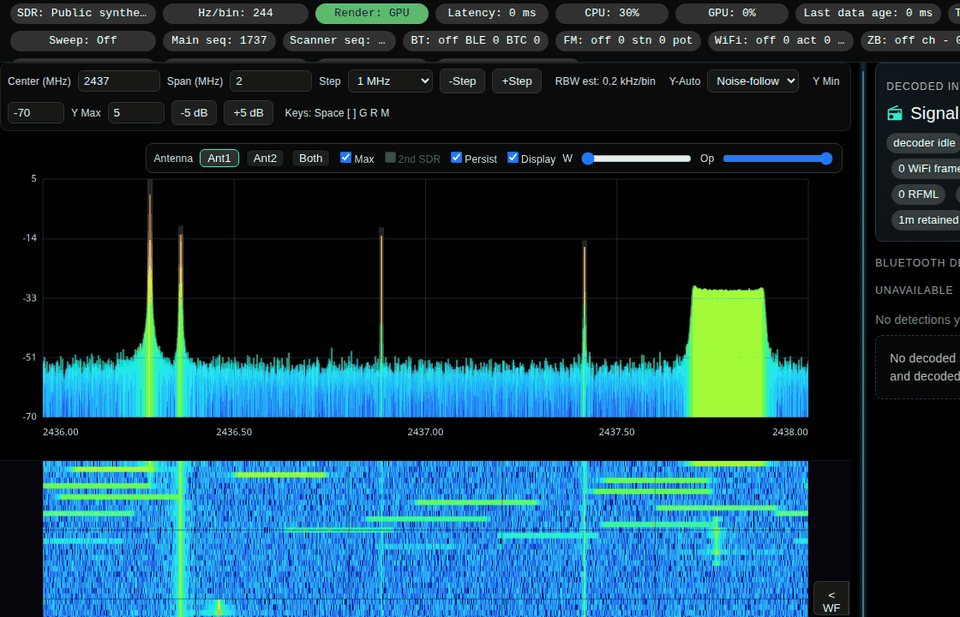The image size is (960, 617).
Task: Click the Latency: 0 ms pill
Action: point(492,13)
